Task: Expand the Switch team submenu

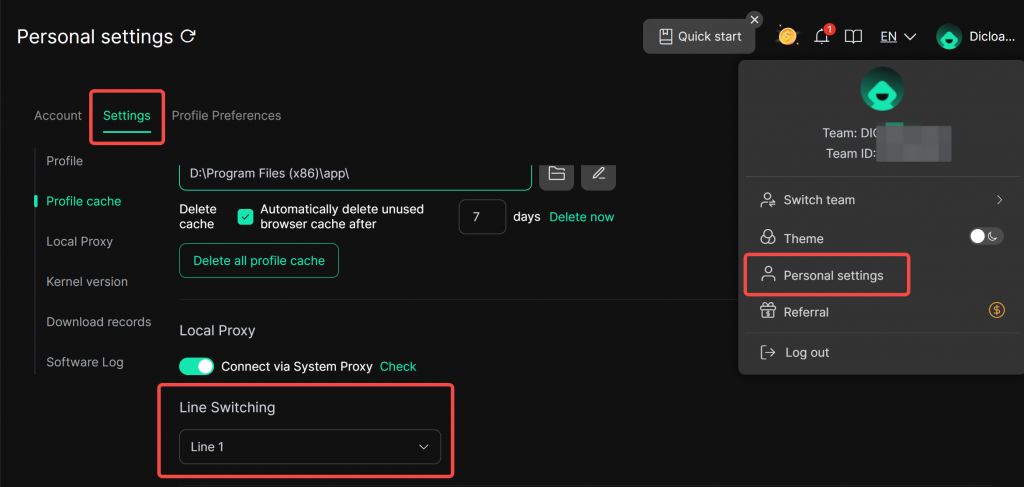Action: [x=880, y=200]
